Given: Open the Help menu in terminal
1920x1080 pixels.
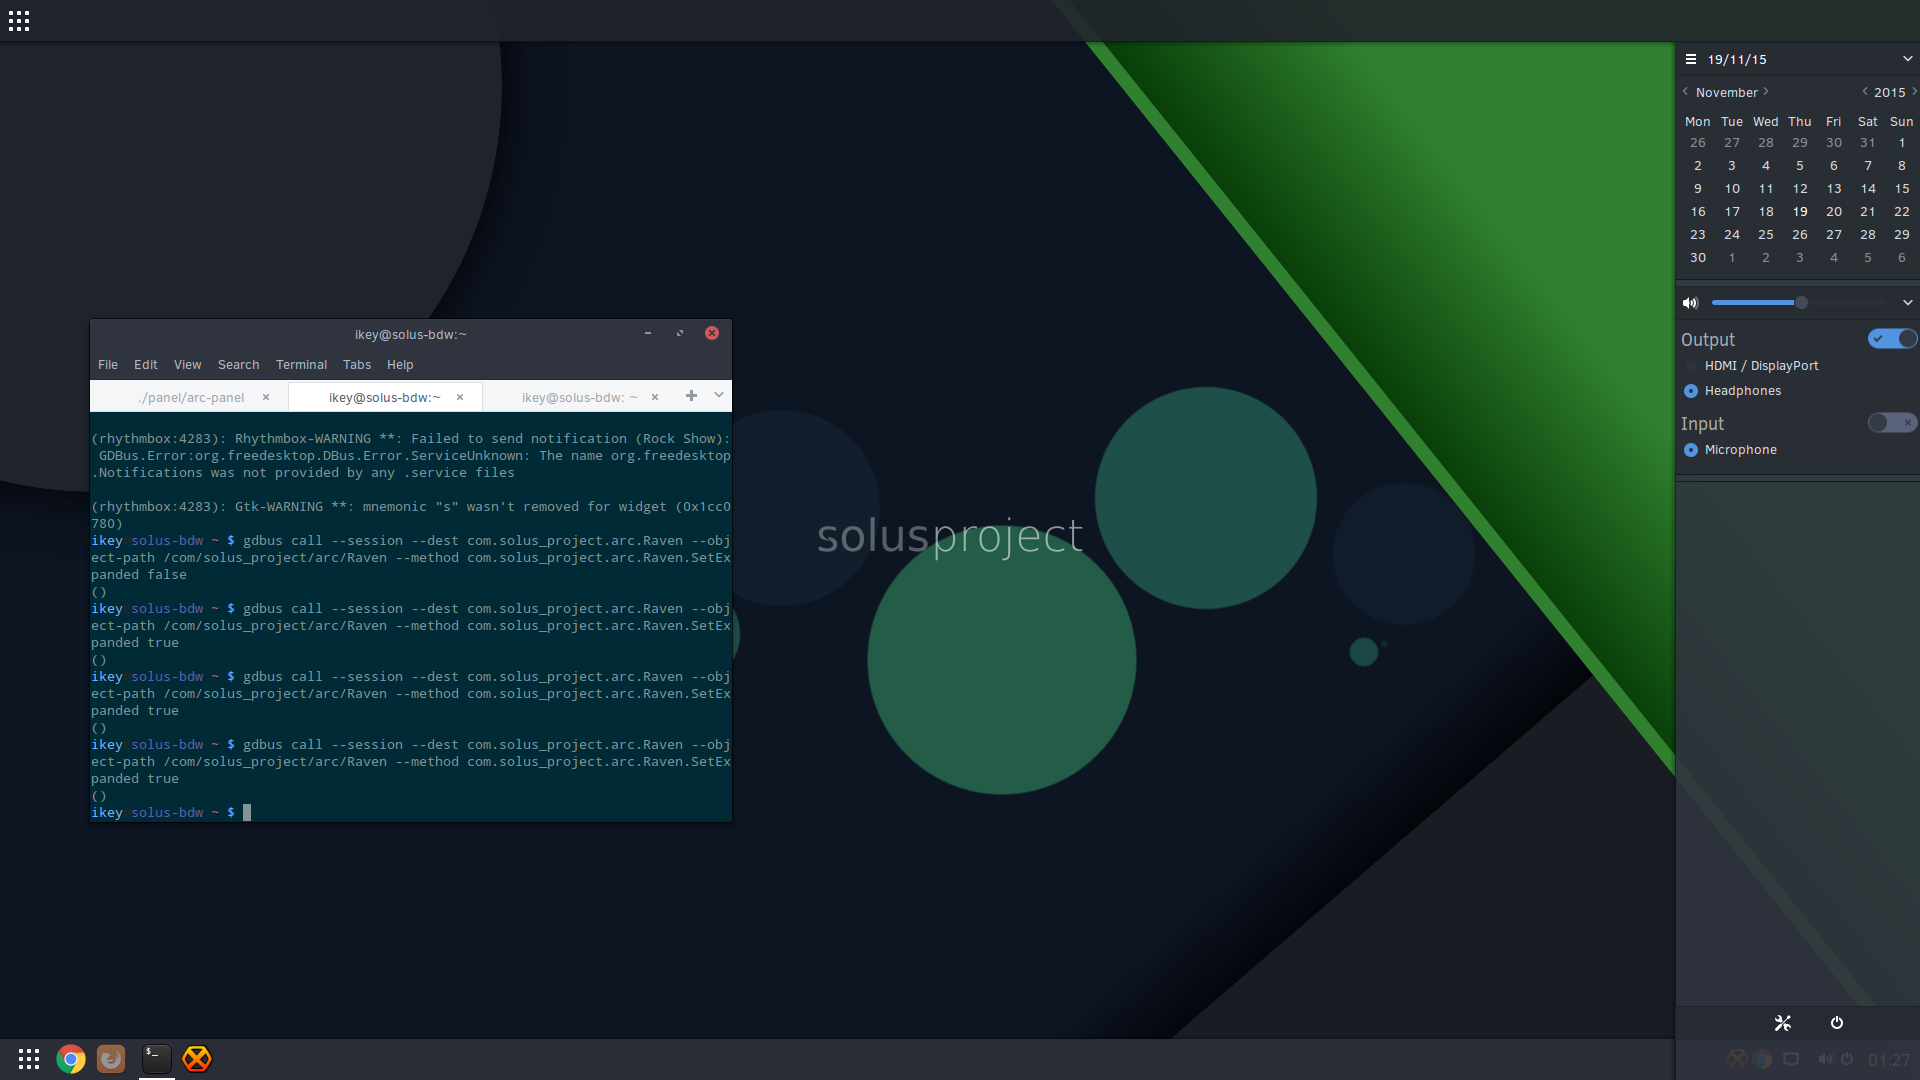Looking at the screenshot, I should (x=400, y=365).
